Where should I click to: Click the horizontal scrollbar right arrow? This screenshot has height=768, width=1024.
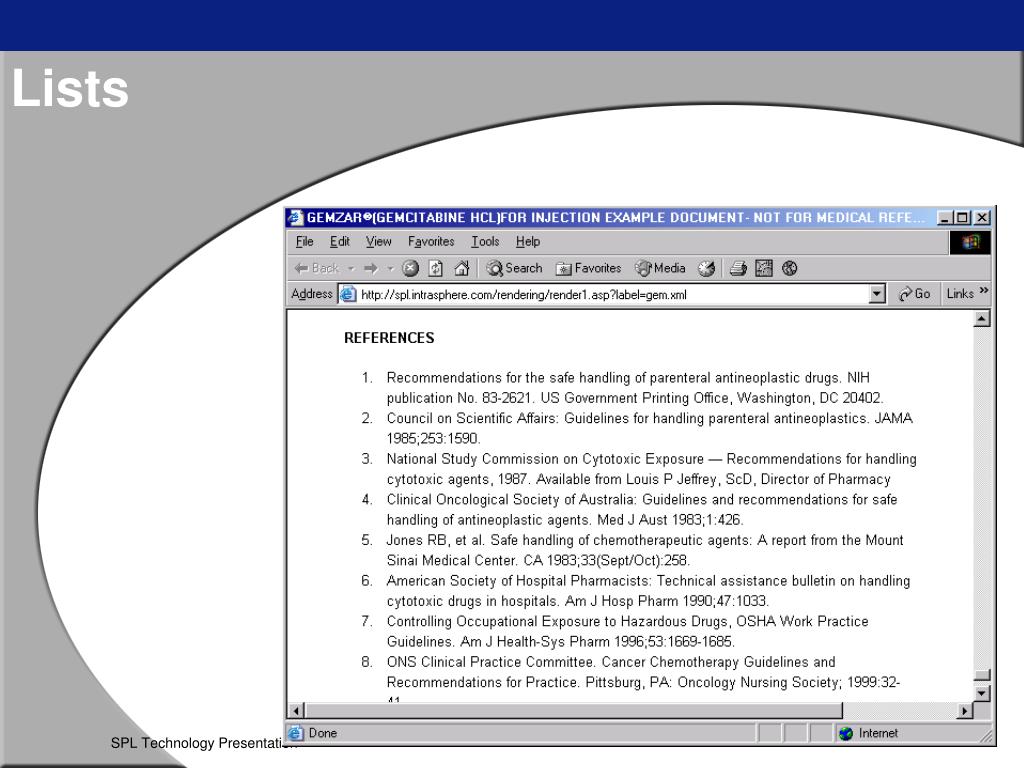click(x=965, y=711)
